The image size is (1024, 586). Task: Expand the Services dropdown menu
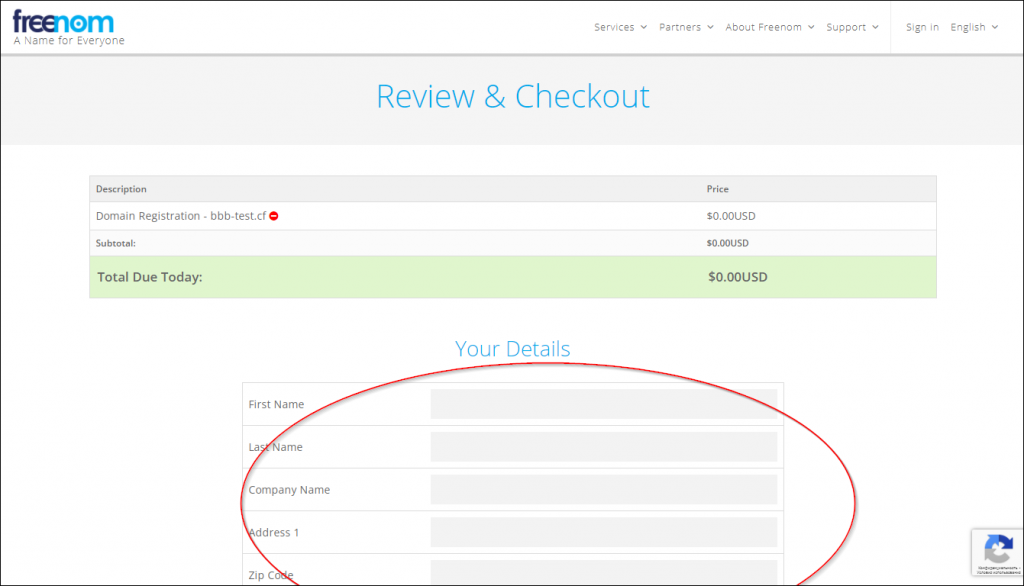point(620,27)
